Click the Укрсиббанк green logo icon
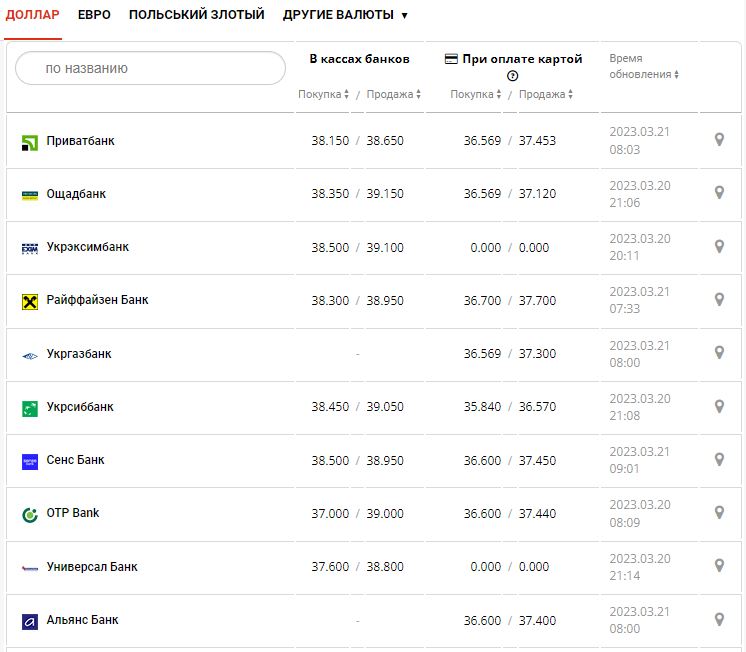This screenshot has height=652, width=746. pyautogui.click(x=29, y=408)
